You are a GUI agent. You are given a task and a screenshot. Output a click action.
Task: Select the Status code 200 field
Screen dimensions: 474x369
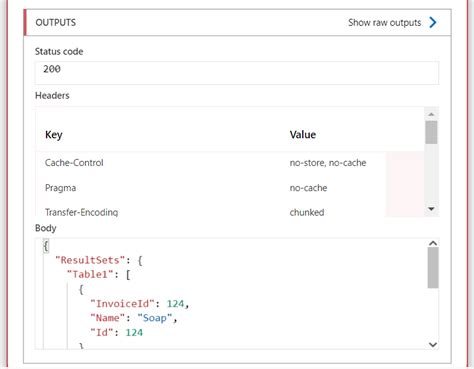[237, 72]
